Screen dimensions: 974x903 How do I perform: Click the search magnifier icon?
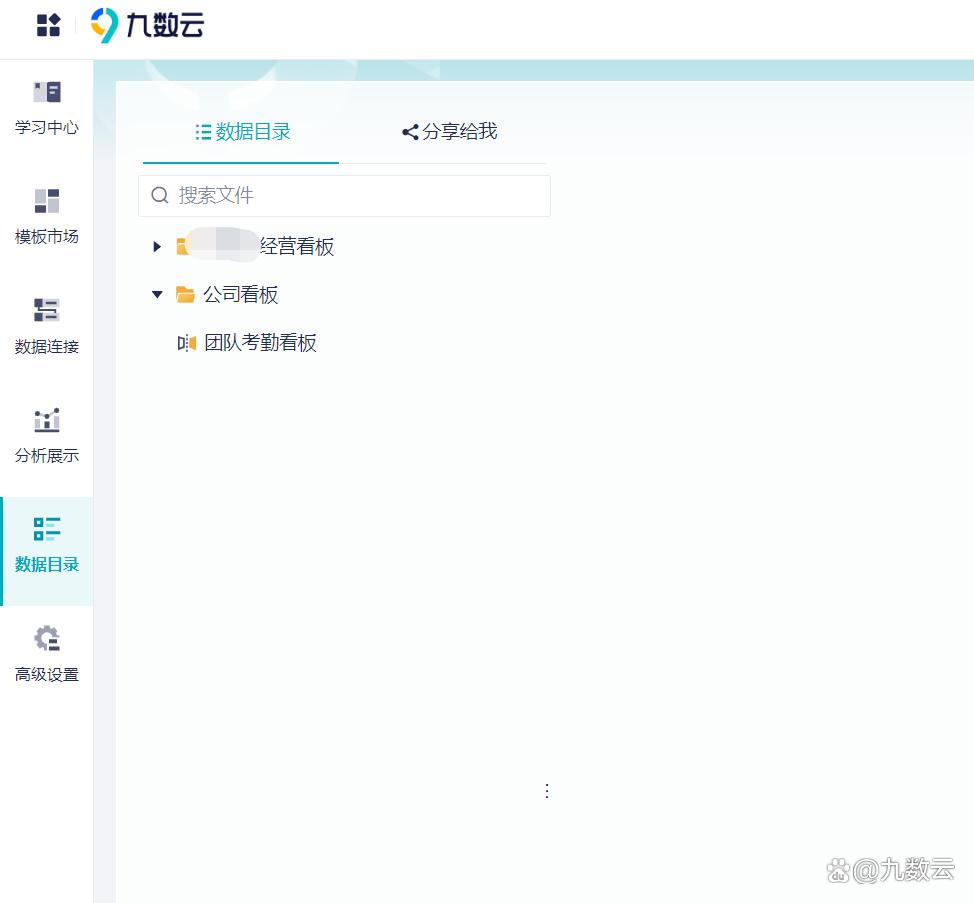click(x=160, y=195)
